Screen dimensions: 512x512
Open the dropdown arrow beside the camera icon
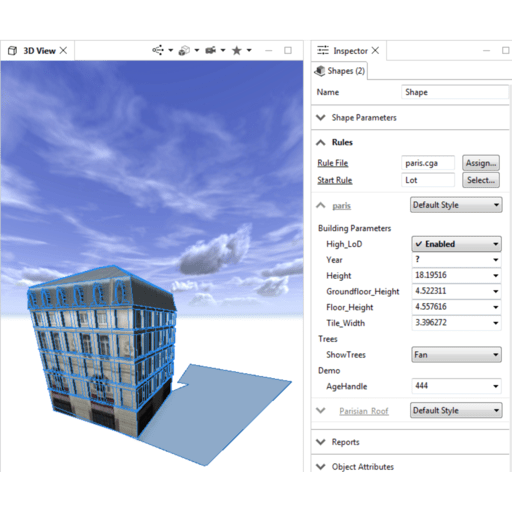[223, 51]
